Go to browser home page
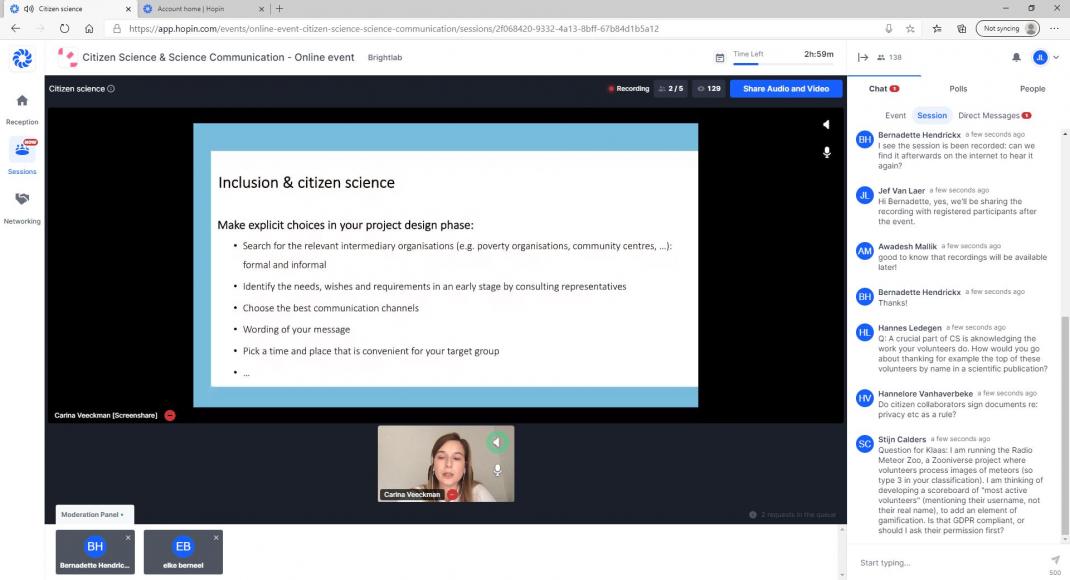 pyautogui.click(x=89, y=29)
